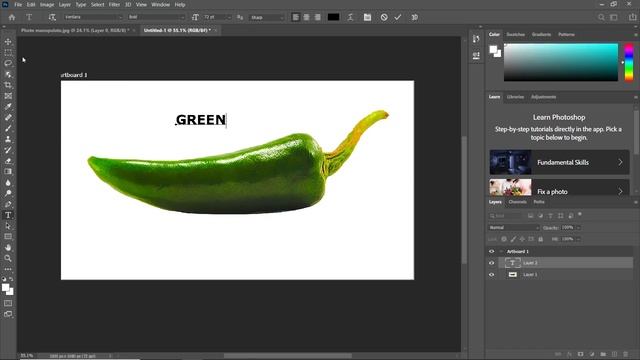
Task: Select the Lasso tool
Action: (8, 63)
